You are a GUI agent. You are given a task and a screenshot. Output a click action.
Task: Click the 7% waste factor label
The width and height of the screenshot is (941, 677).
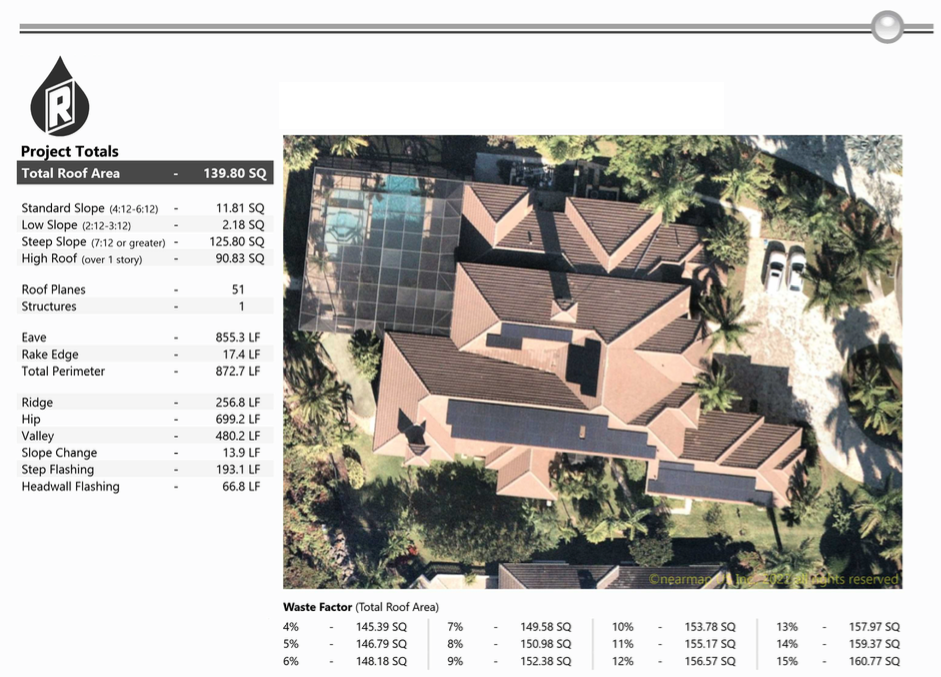click(455, 627)
